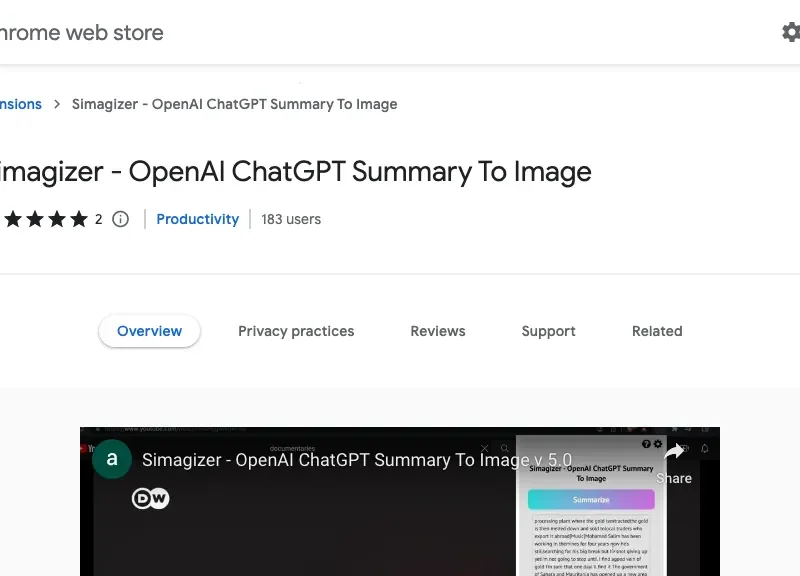The height and width of the screenshot is (576, 800).
Task: Click the Summarize button in the video preview
Action: point(591,499)
